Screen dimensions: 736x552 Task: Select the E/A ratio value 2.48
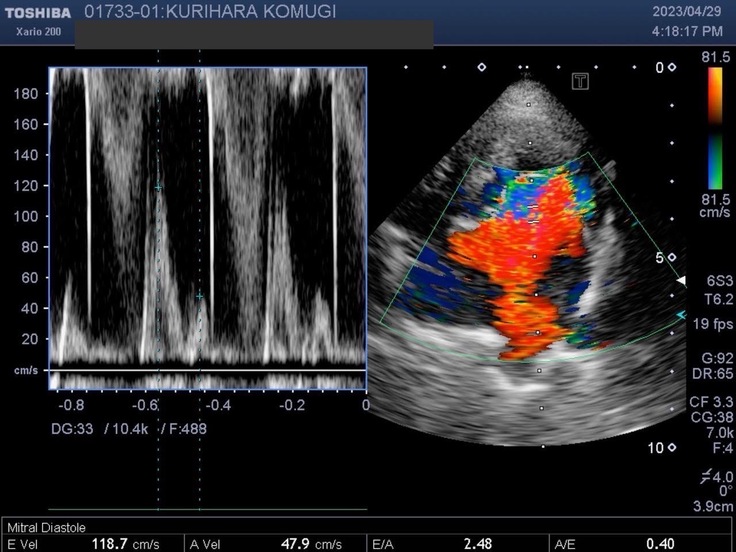tap(478, 543)
